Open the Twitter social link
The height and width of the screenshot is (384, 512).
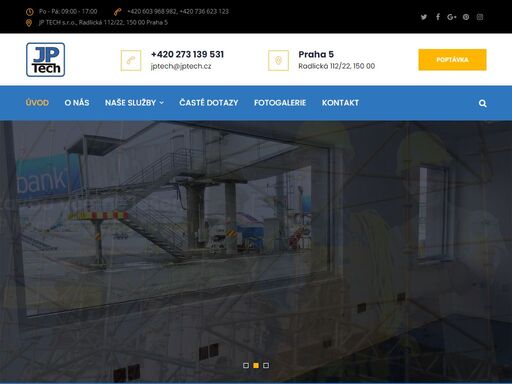pos(424,17)
